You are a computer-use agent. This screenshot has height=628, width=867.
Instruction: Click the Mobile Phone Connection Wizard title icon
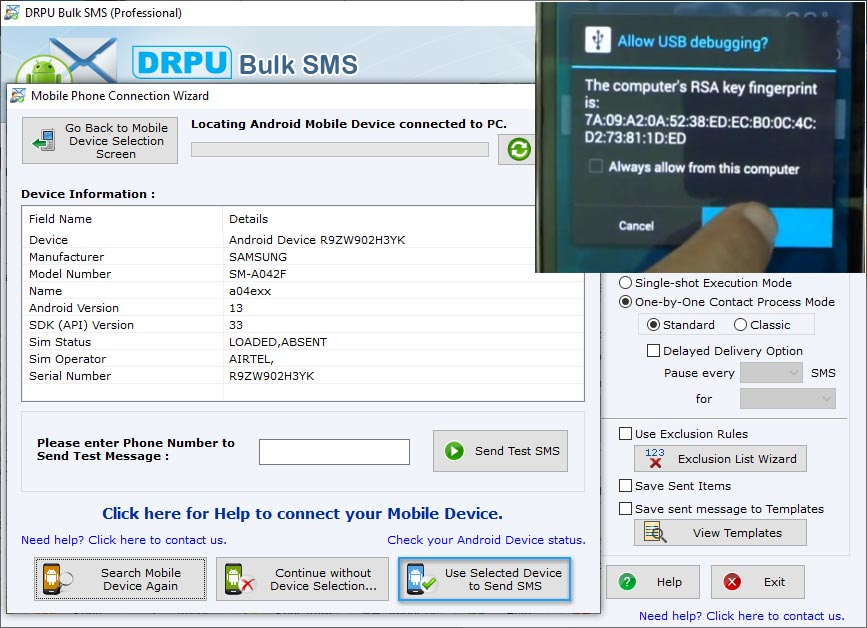click(x=18, y=96)
